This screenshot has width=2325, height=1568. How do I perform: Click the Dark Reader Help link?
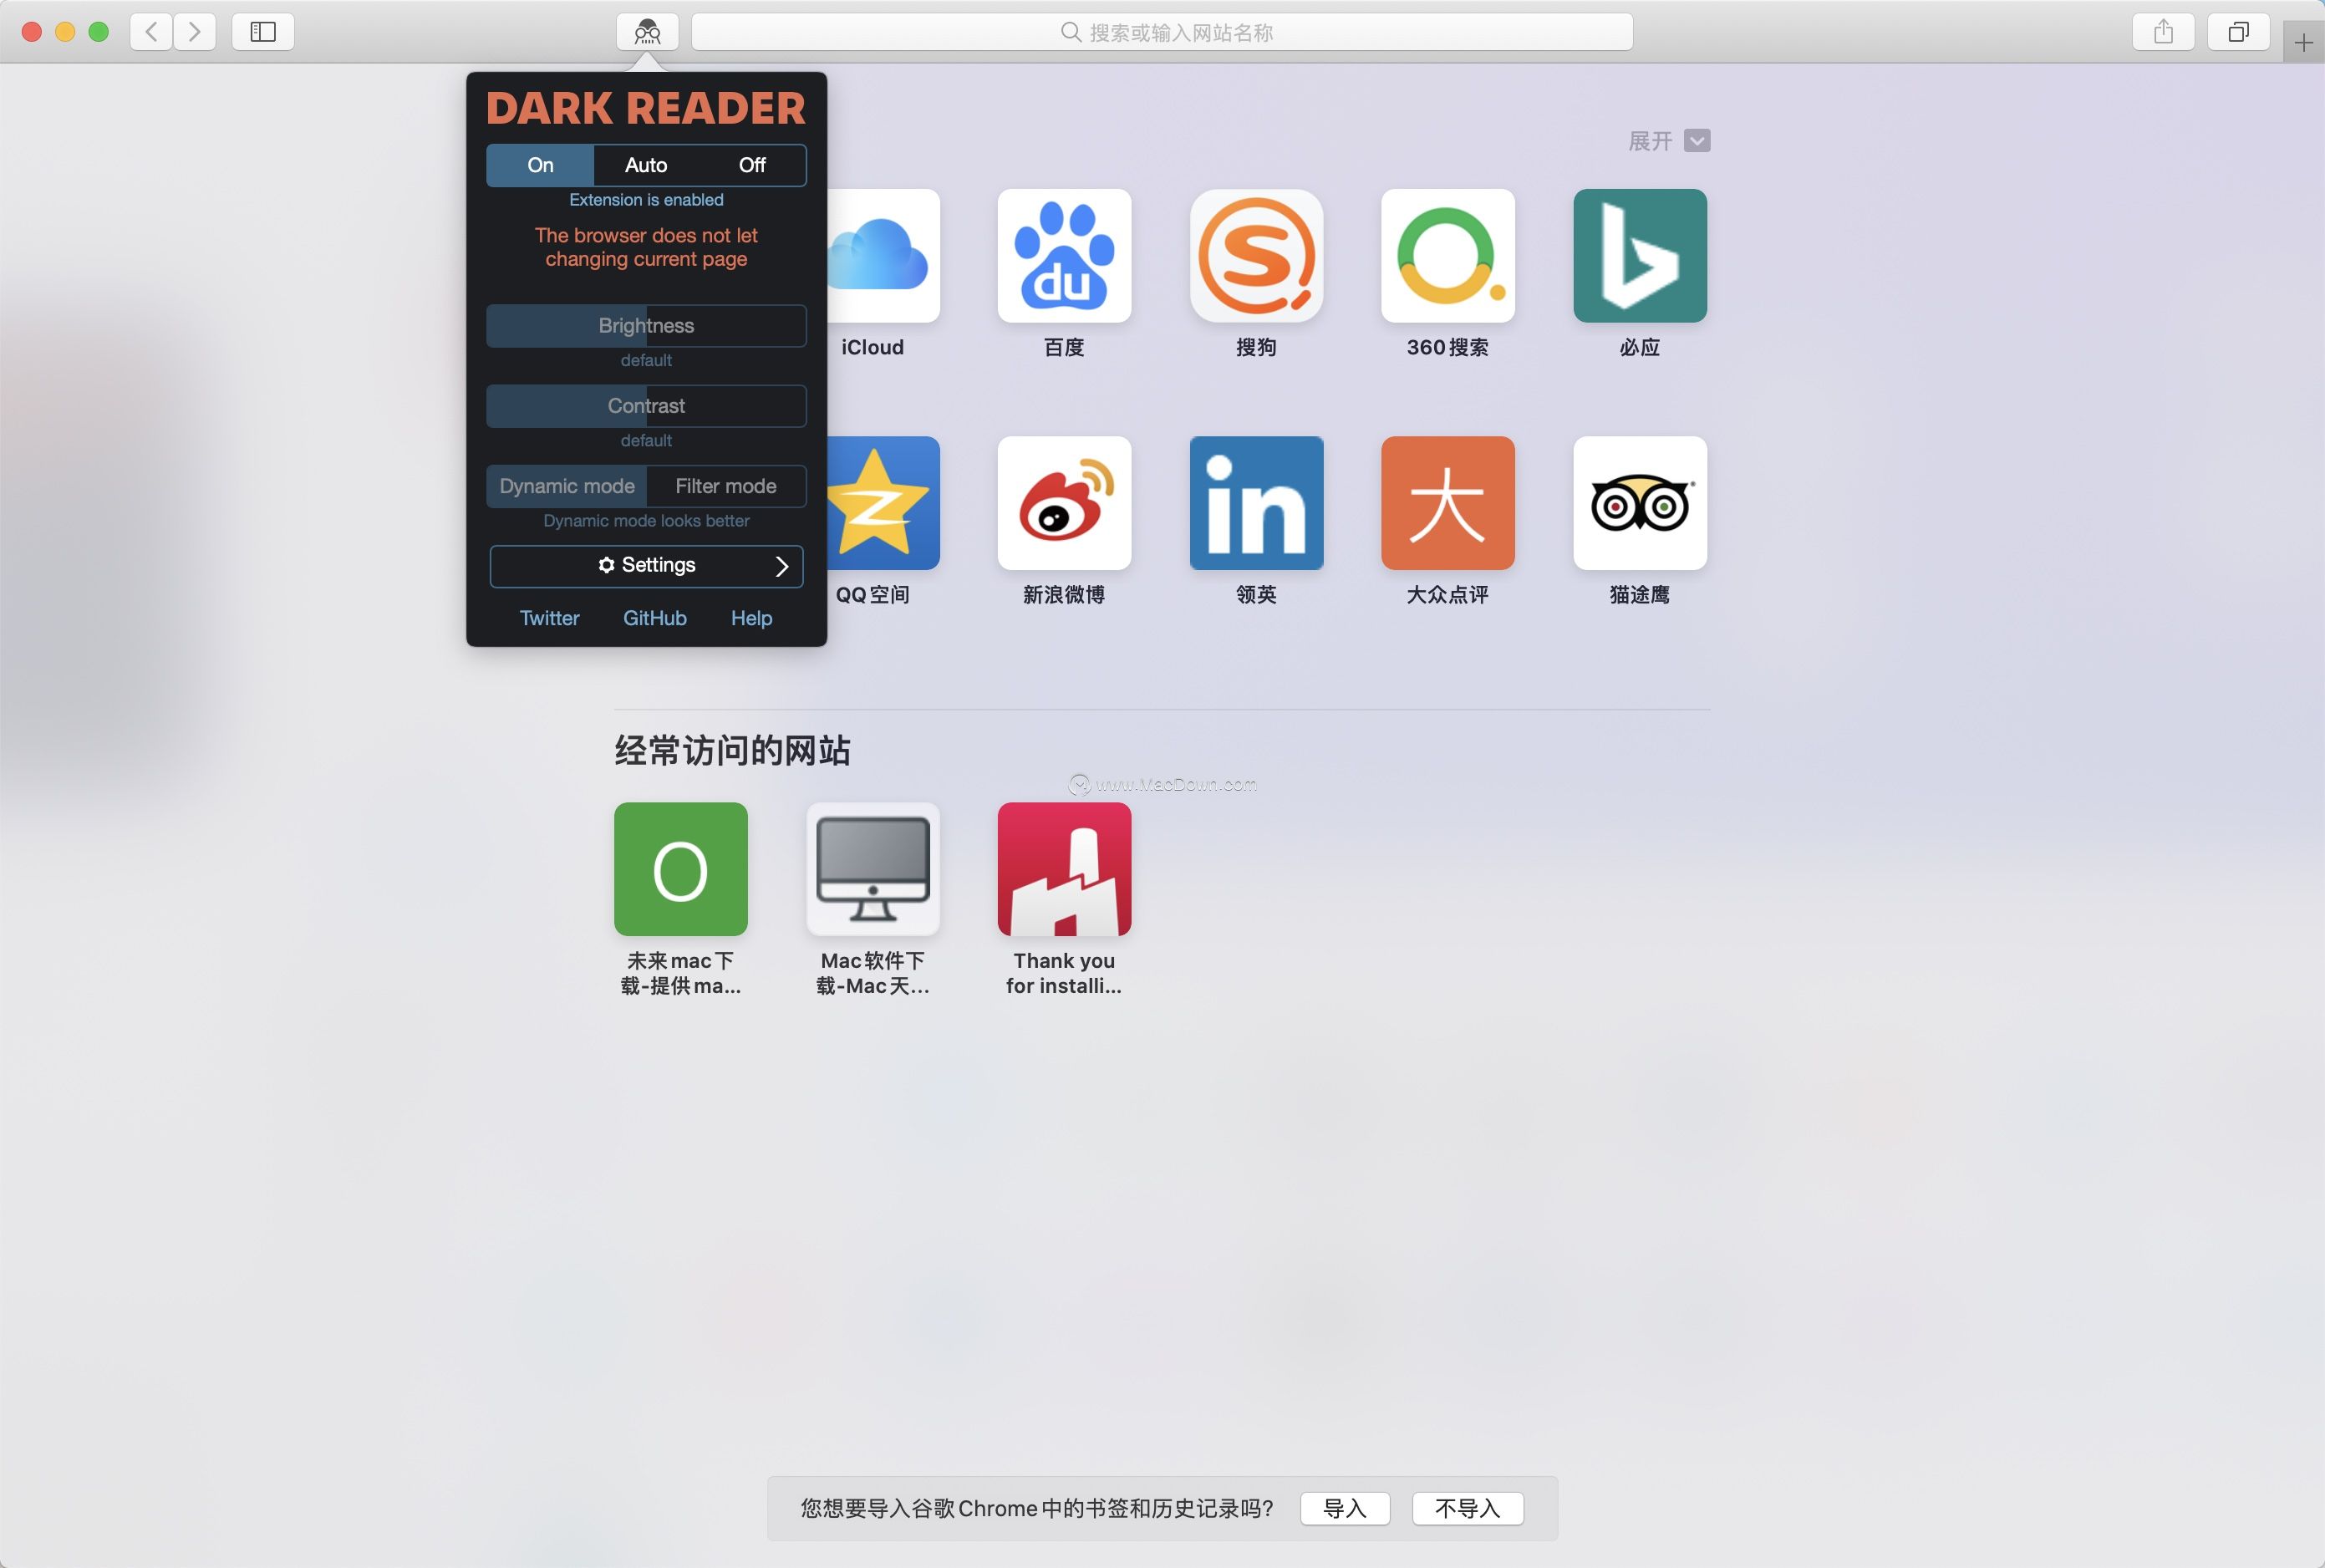tap(750, 618)
